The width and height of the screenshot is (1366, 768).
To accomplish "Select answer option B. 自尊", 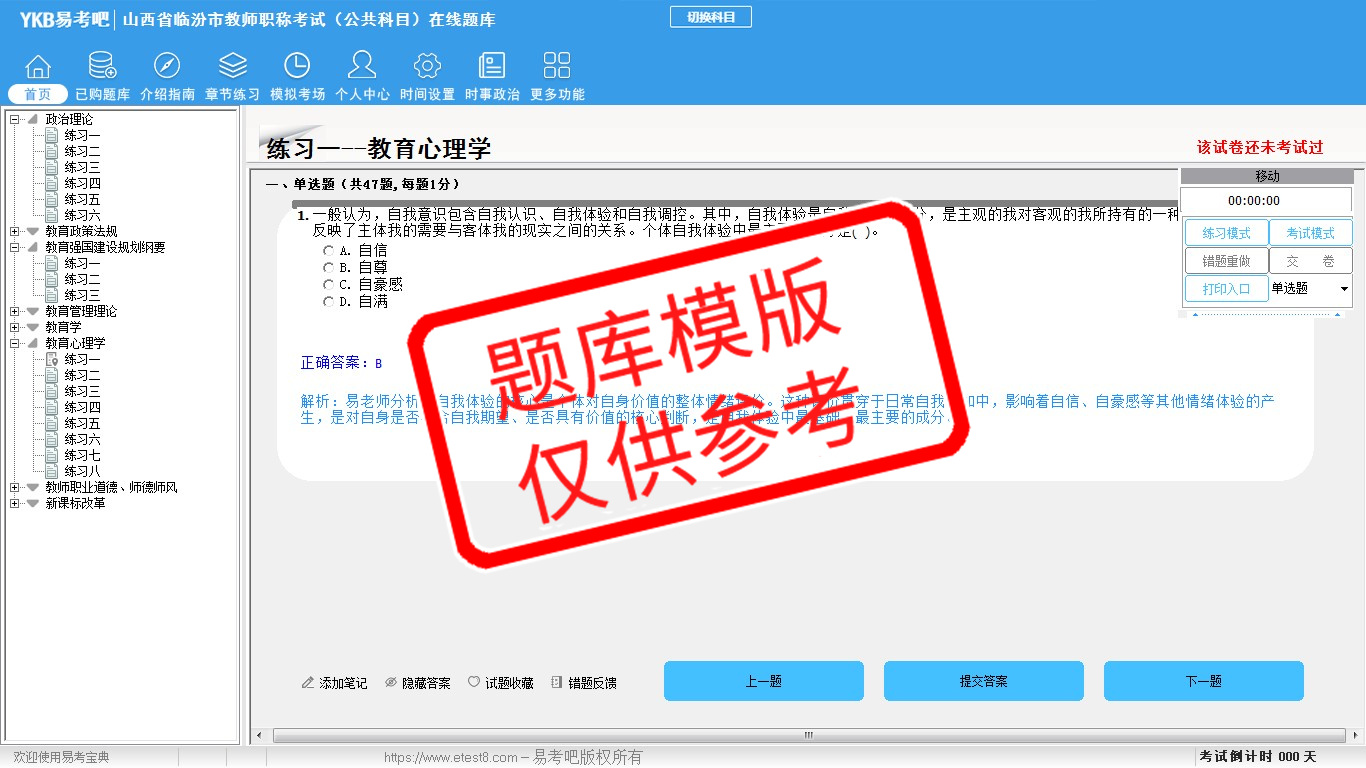I will tap(329, 268).
